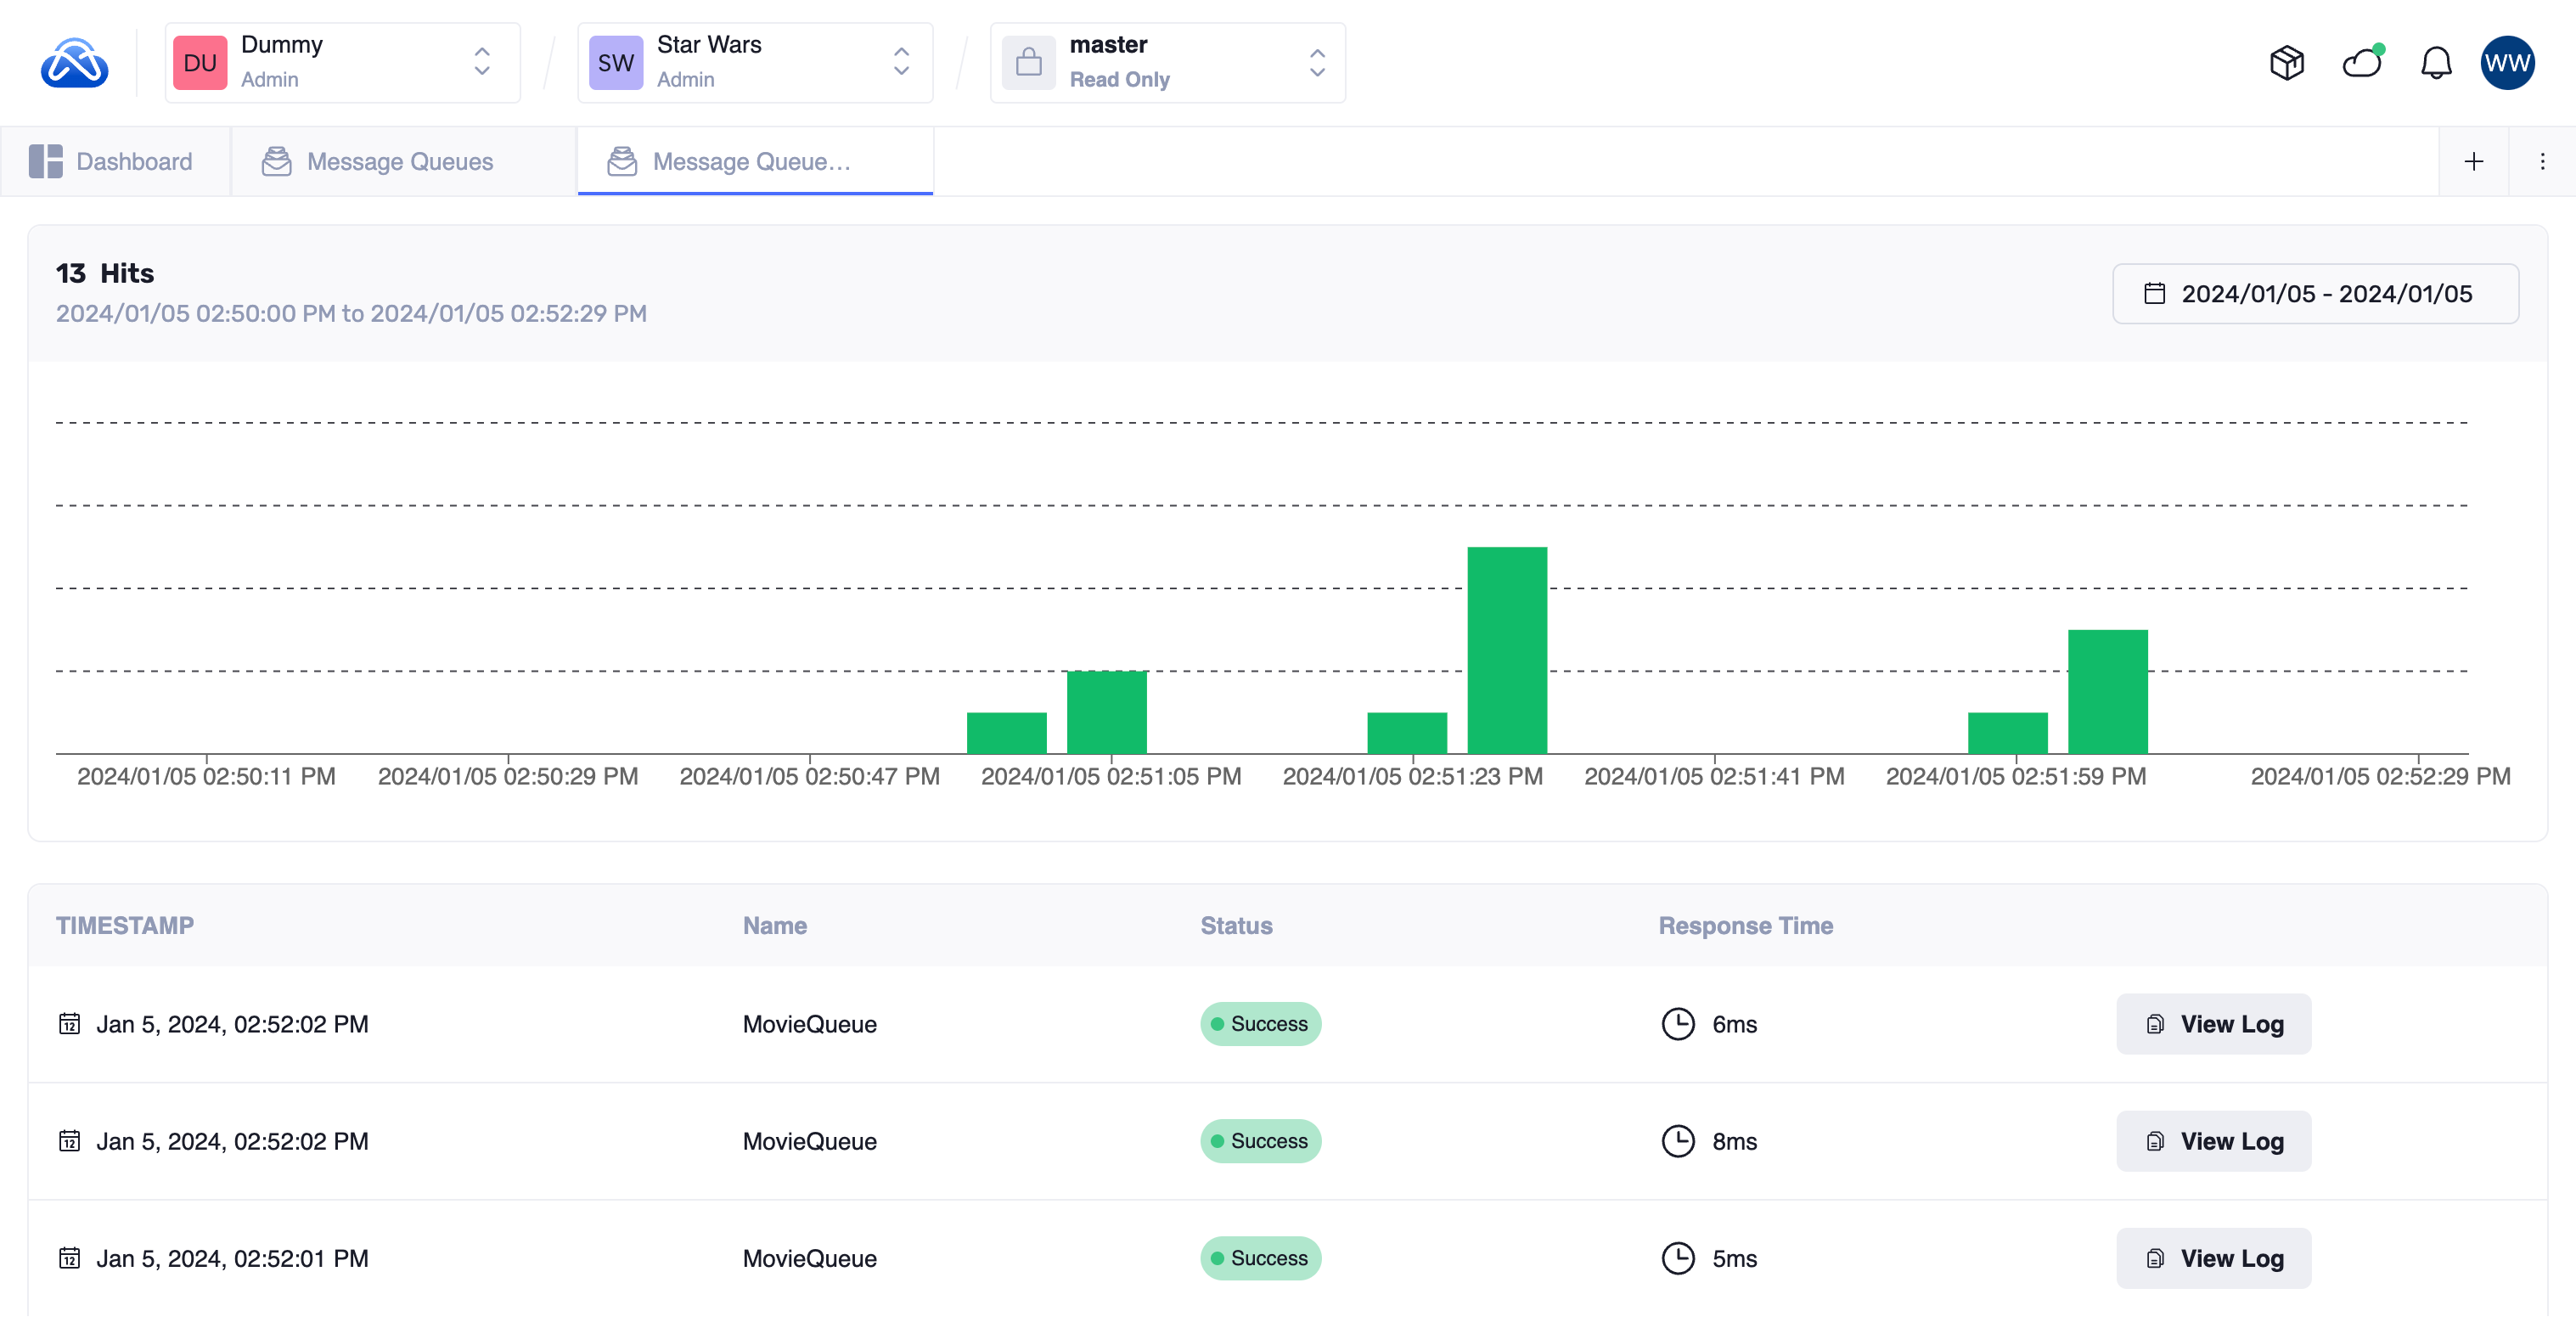Image resolution: width=2576 pixels, height=1328 pixels.
Task: Click the blue cloud logo icon
Action: (74, 63)
